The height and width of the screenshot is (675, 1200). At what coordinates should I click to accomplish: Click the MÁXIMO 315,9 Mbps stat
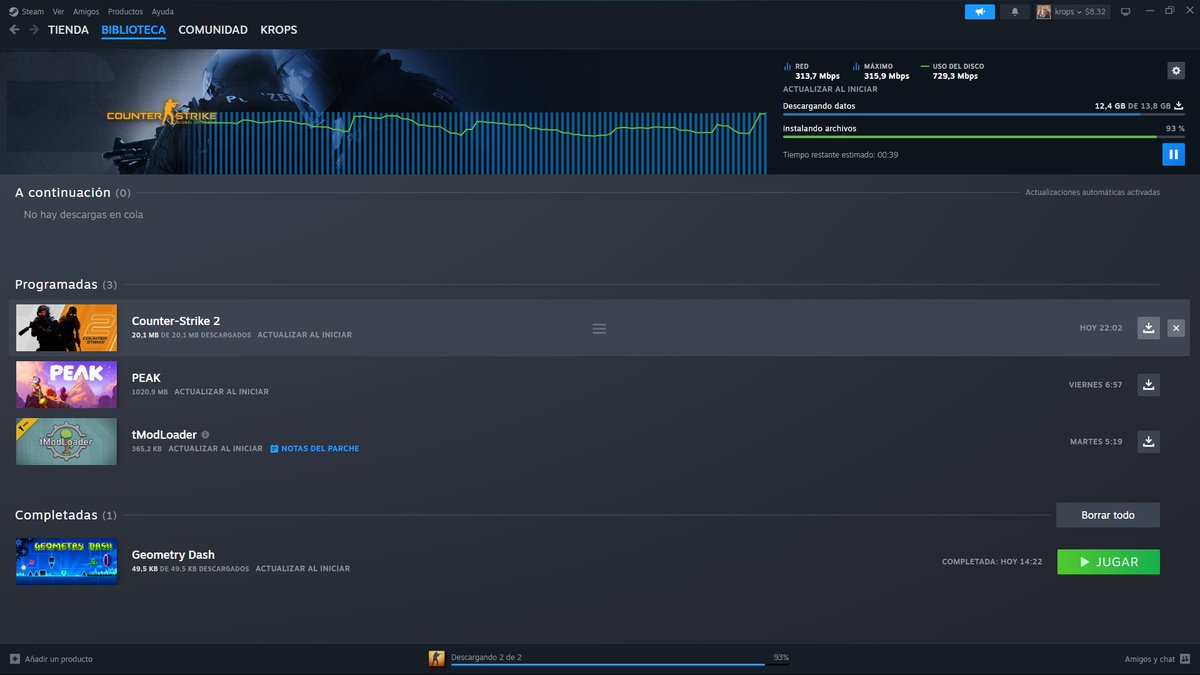tap(881, 71)
